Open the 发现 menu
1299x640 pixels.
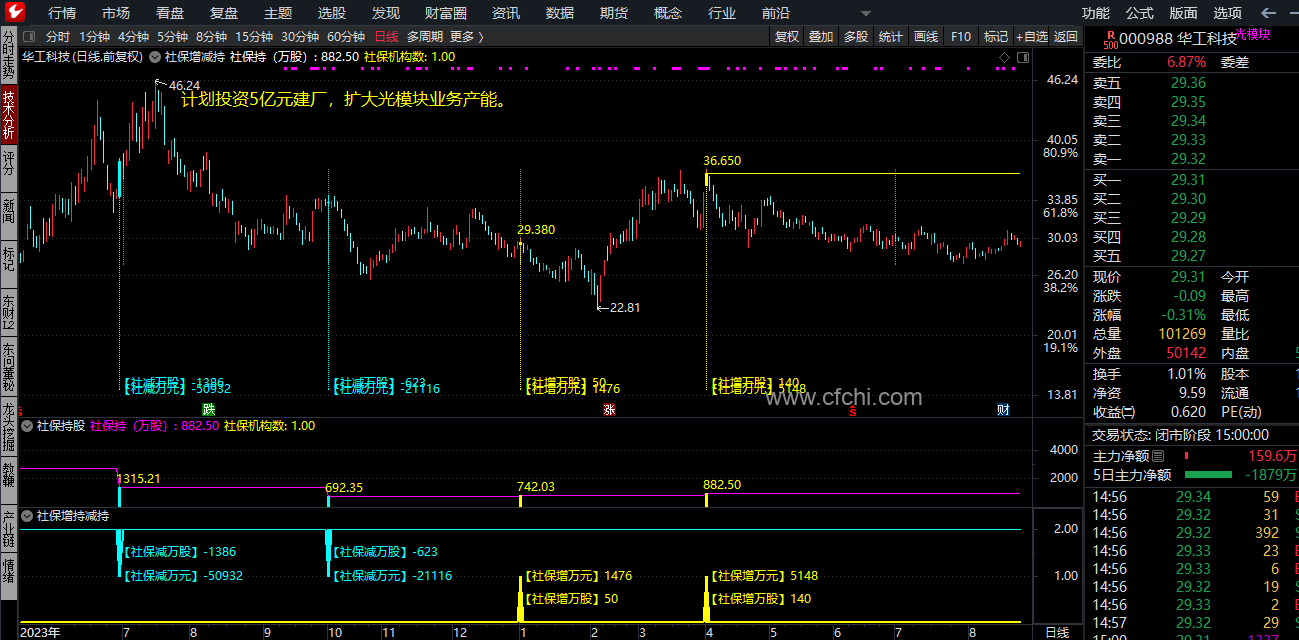[x=386, y=13]
